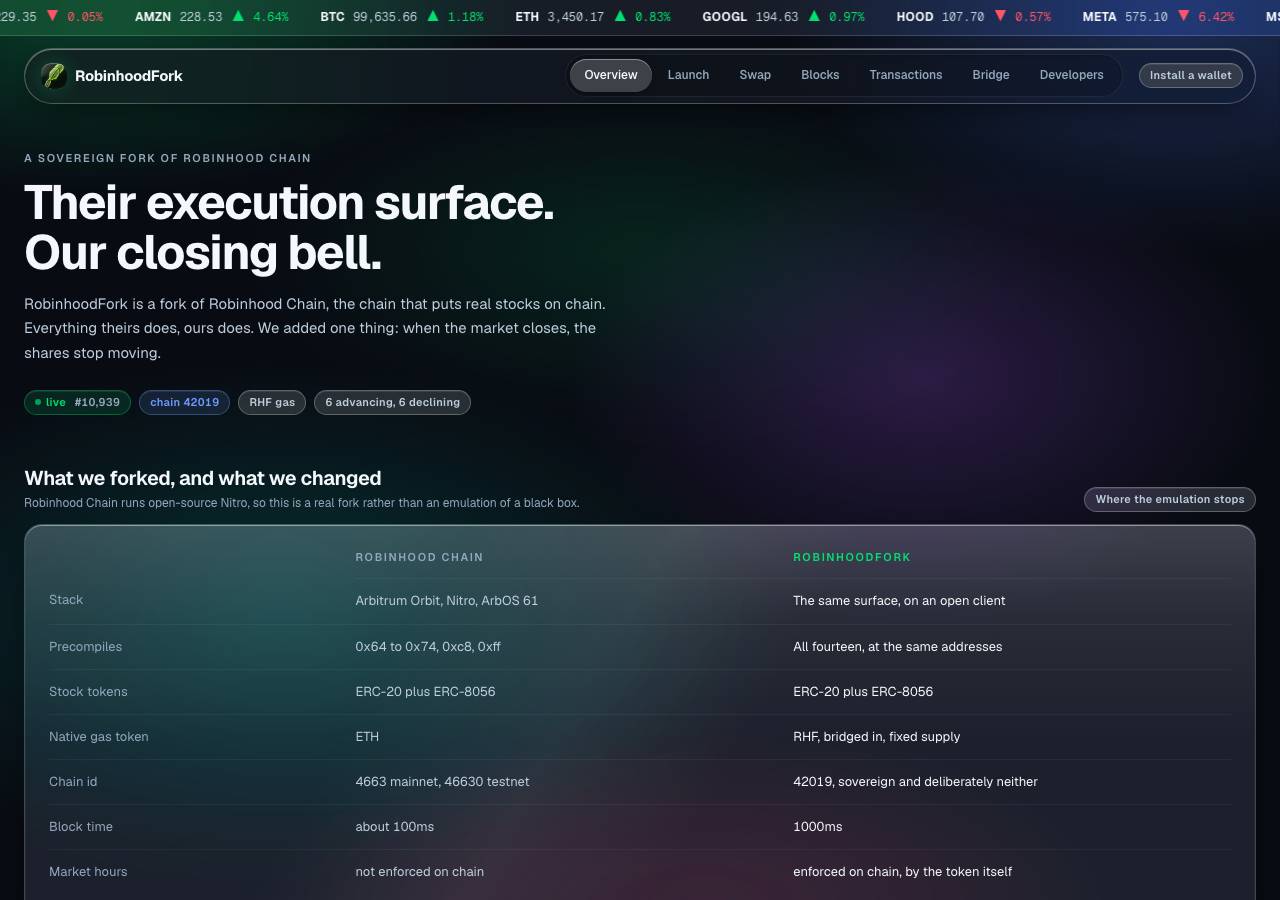This screenshot has height=900, width=1280.
Task: Click the ETH price 3,450.17
Action: [x=575, y=17]
